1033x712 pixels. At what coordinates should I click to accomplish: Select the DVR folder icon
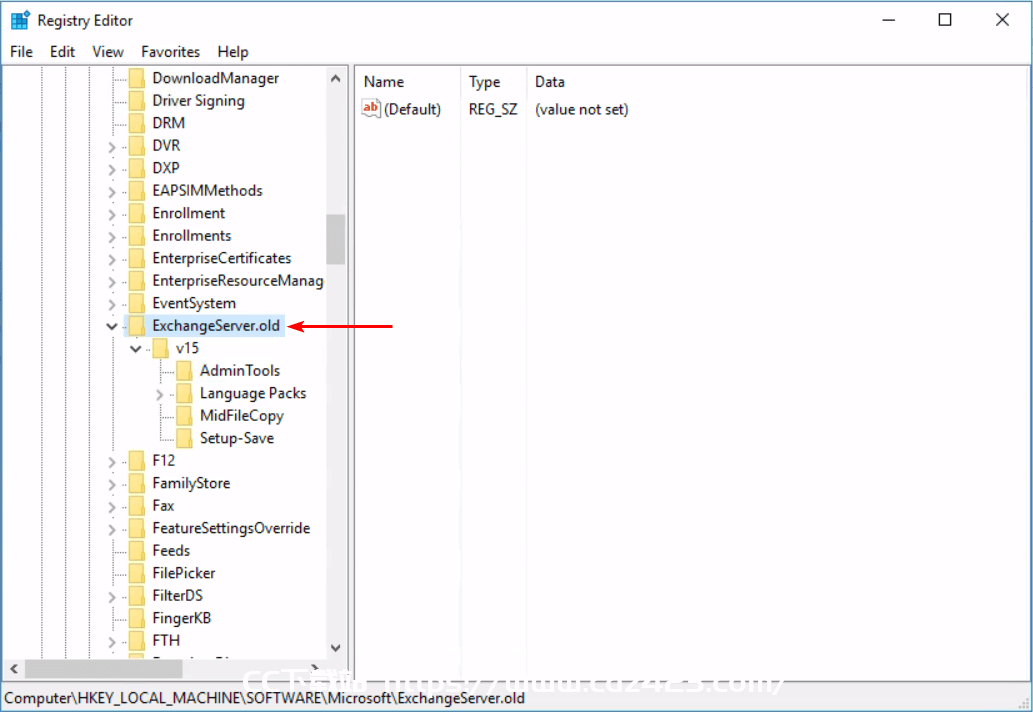tap(137, 146)
